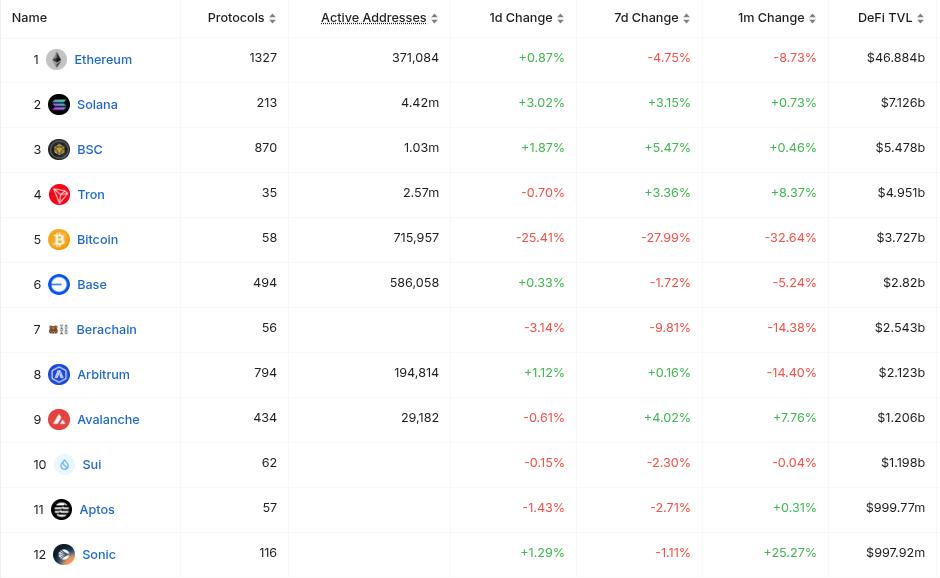Click the Avalanche chain logo icon

pyautogui.click(x=59, y=420)
